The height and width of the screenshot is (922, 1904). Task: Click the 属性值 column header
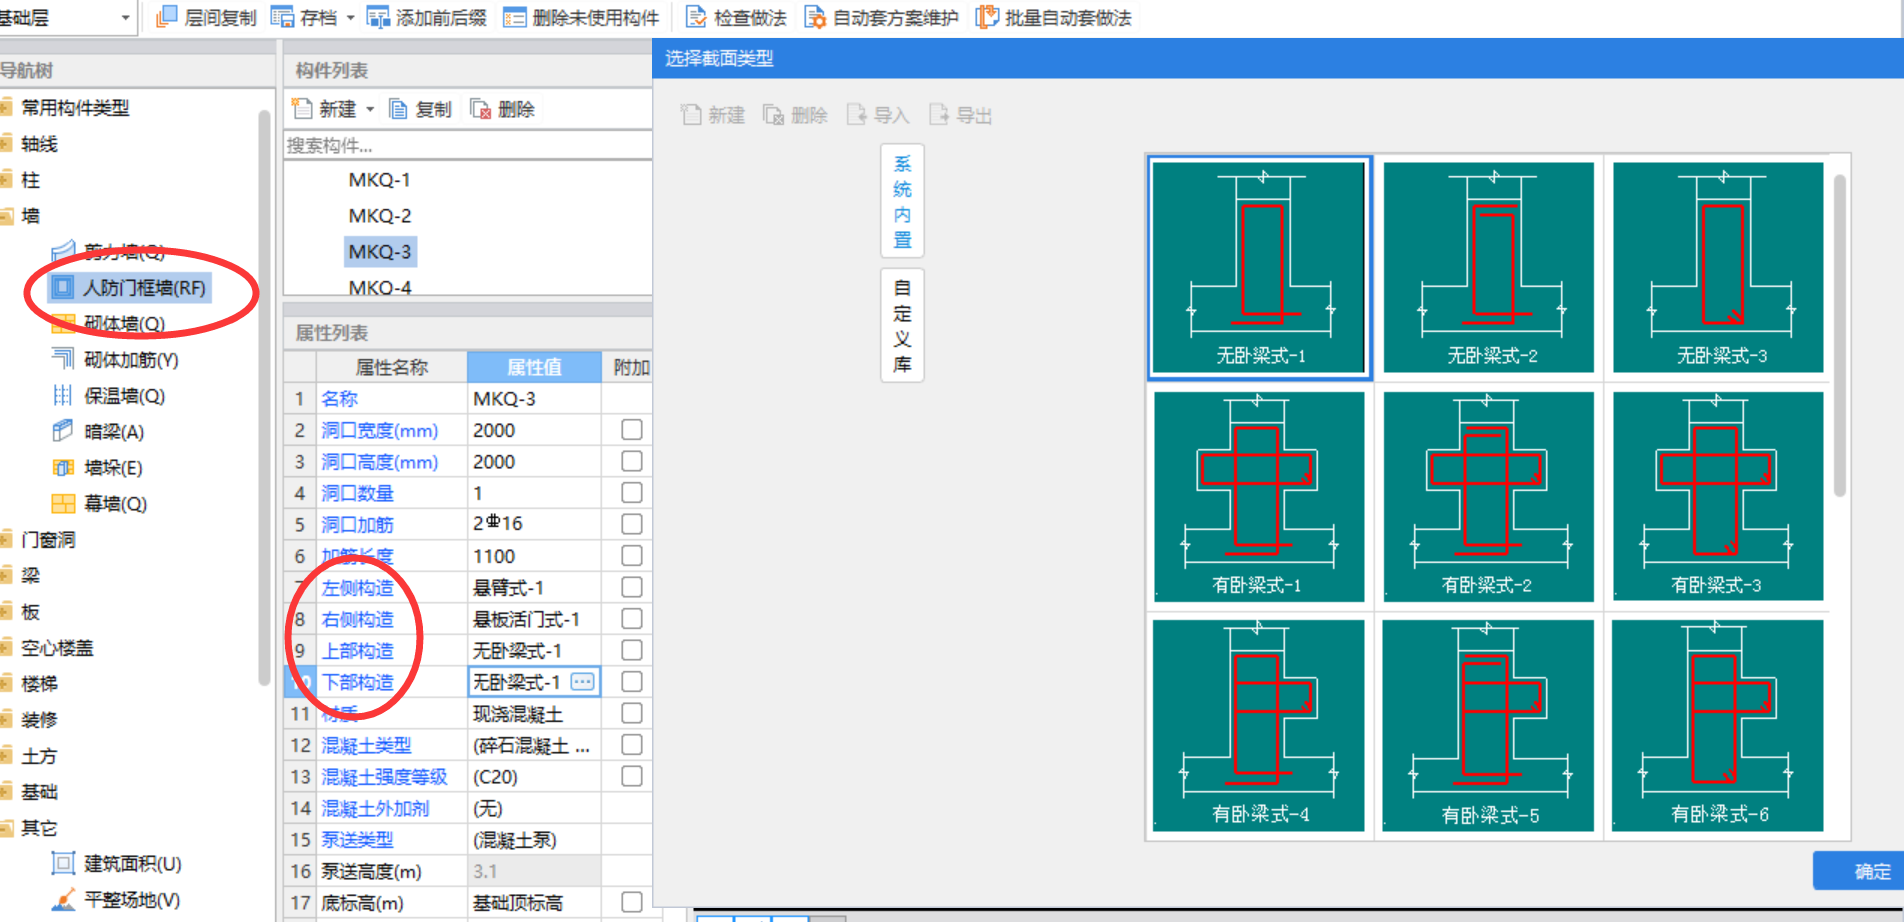pyautogui.click(x=534, y=367)
